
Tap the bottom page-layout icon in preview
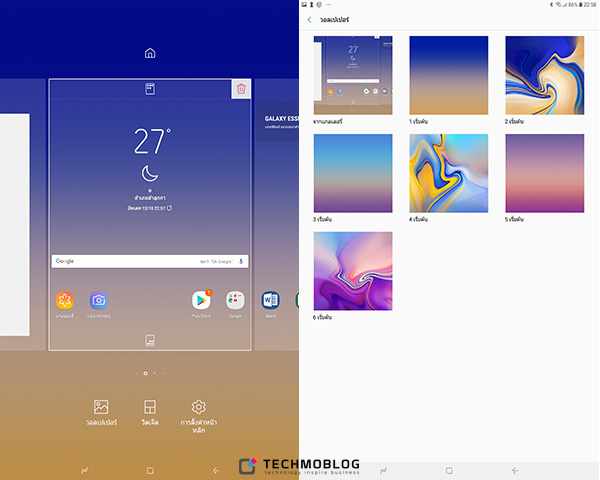(150, 340)
